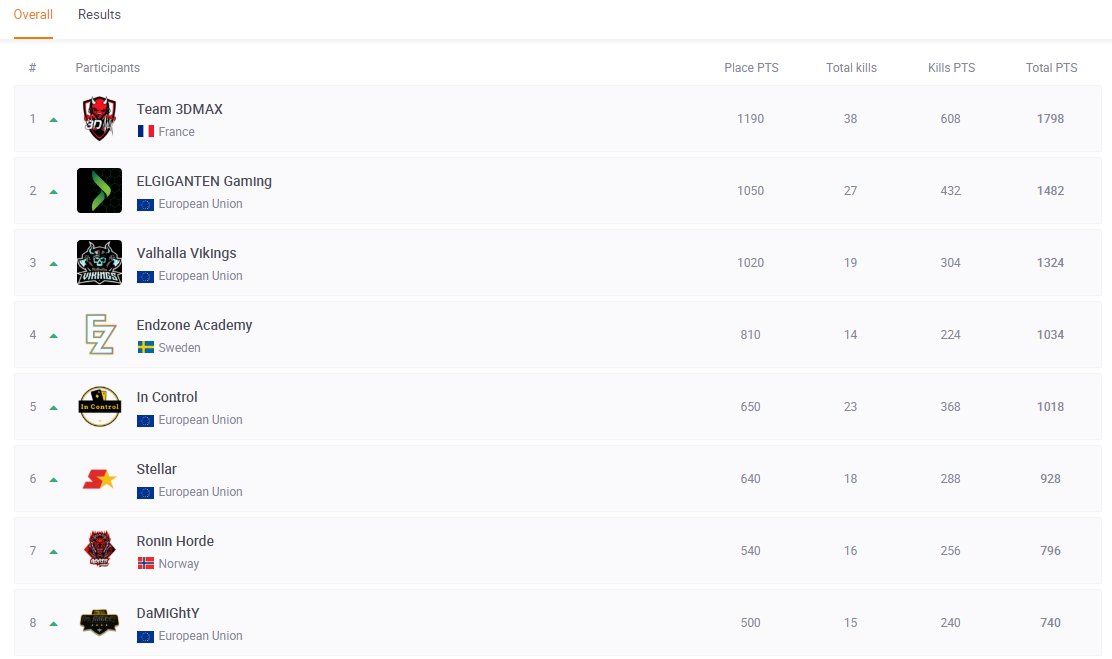Screen dimensions: 1112x659
Task: Open ELGIGANTEN Gaming team name link
Action: point(204,182)
